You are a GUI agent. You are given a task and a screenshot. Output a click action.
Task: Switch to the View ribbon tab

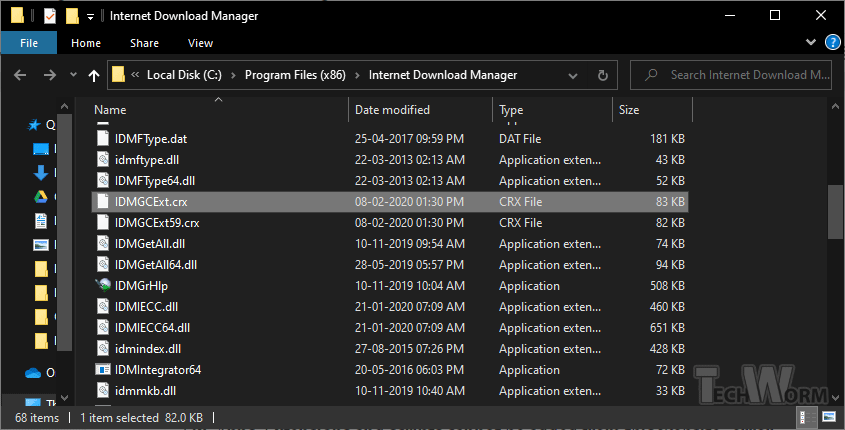click(x=200, y=43)
